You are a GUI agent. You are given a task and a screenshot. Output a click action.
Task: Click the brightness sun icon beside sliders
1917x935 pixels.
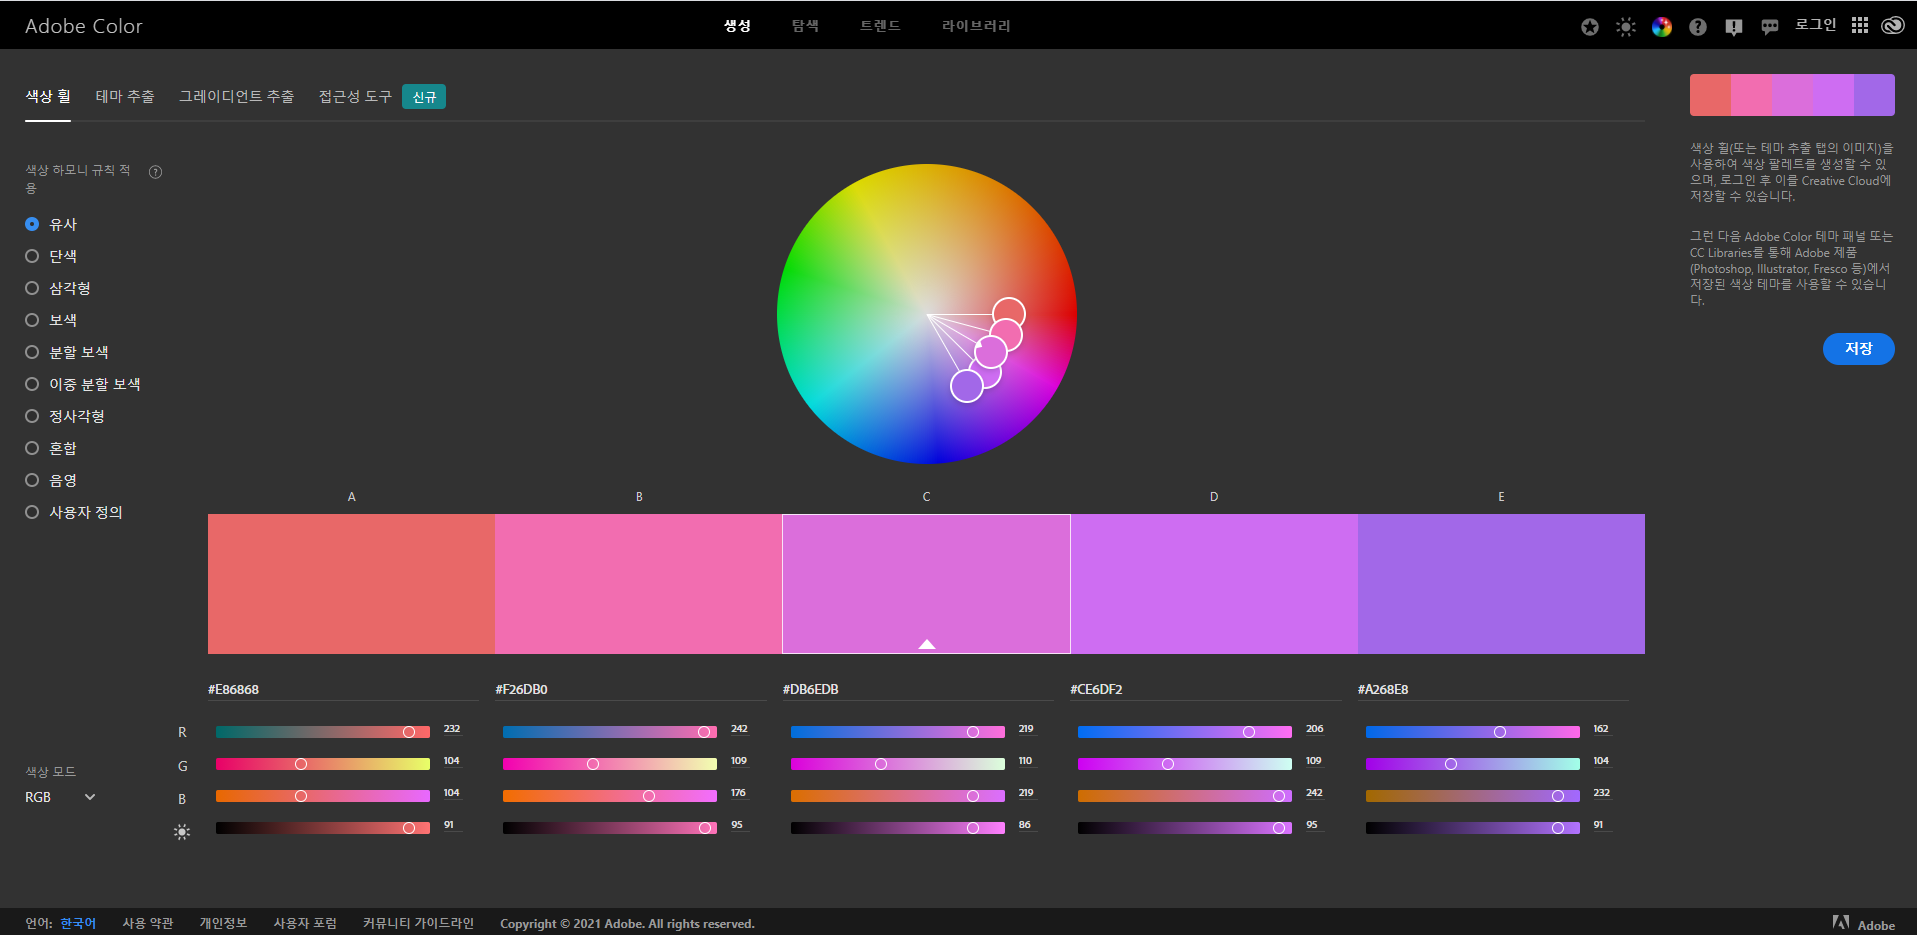tap(182, 832)
